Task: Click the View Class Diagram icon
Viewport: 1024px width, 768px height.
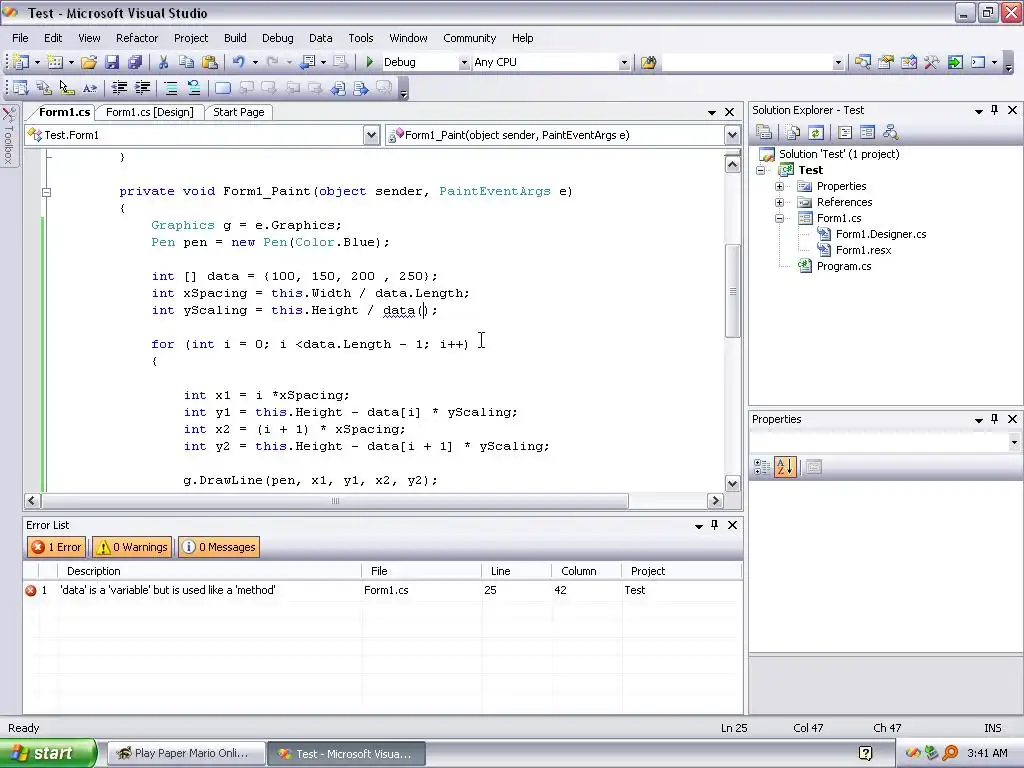Action: click(890, 133)
